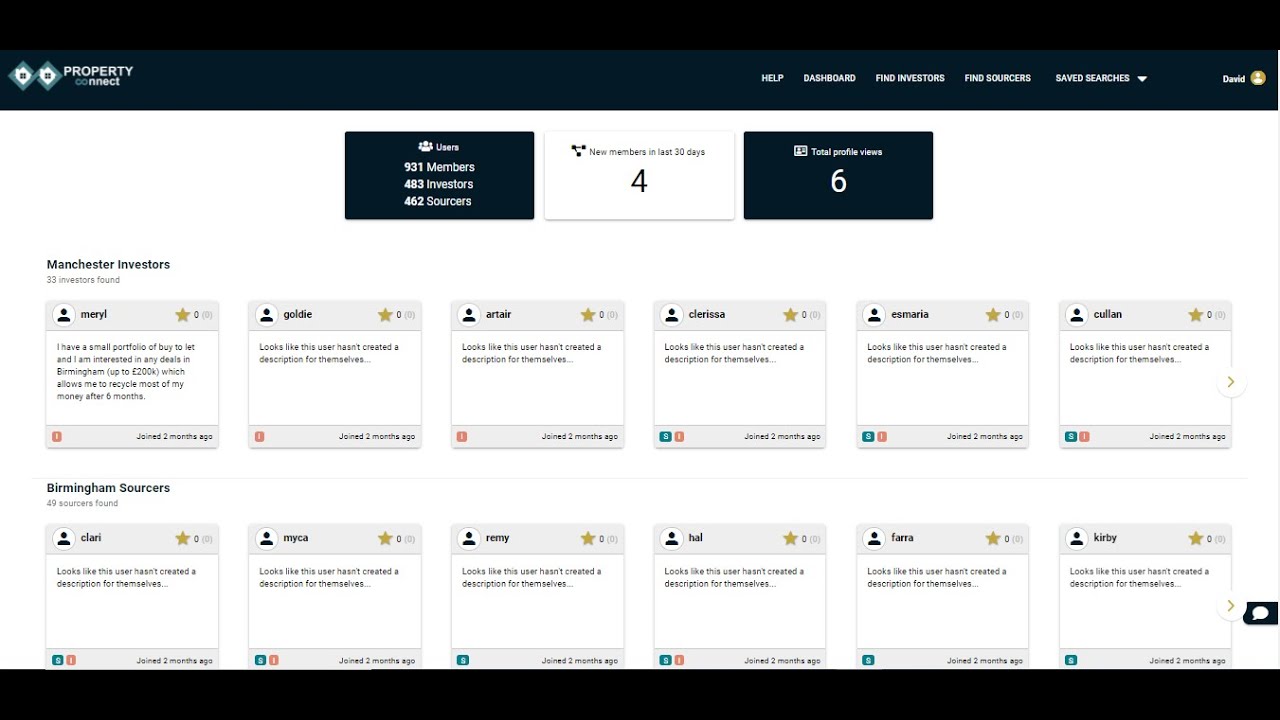The height and width of the screenshot is (720, 1280).
Task: Go to the Dashboard page
Action: [x=829, y=78]
